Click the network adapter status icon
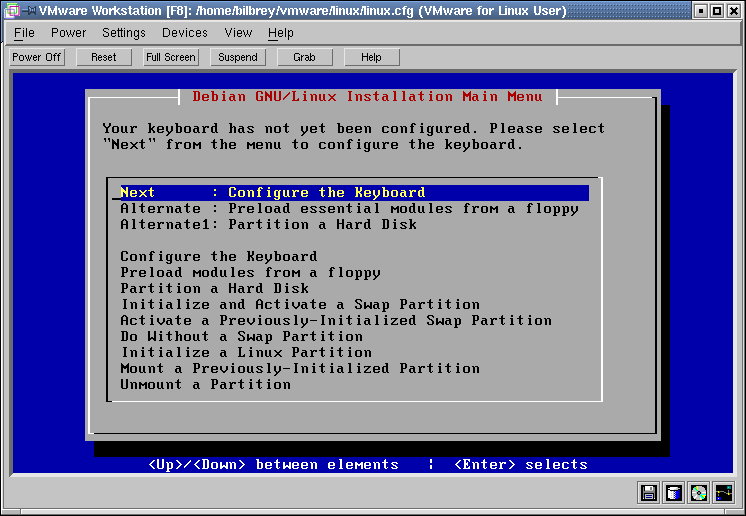This screenshot has height=516, width=746. [724, 493]
